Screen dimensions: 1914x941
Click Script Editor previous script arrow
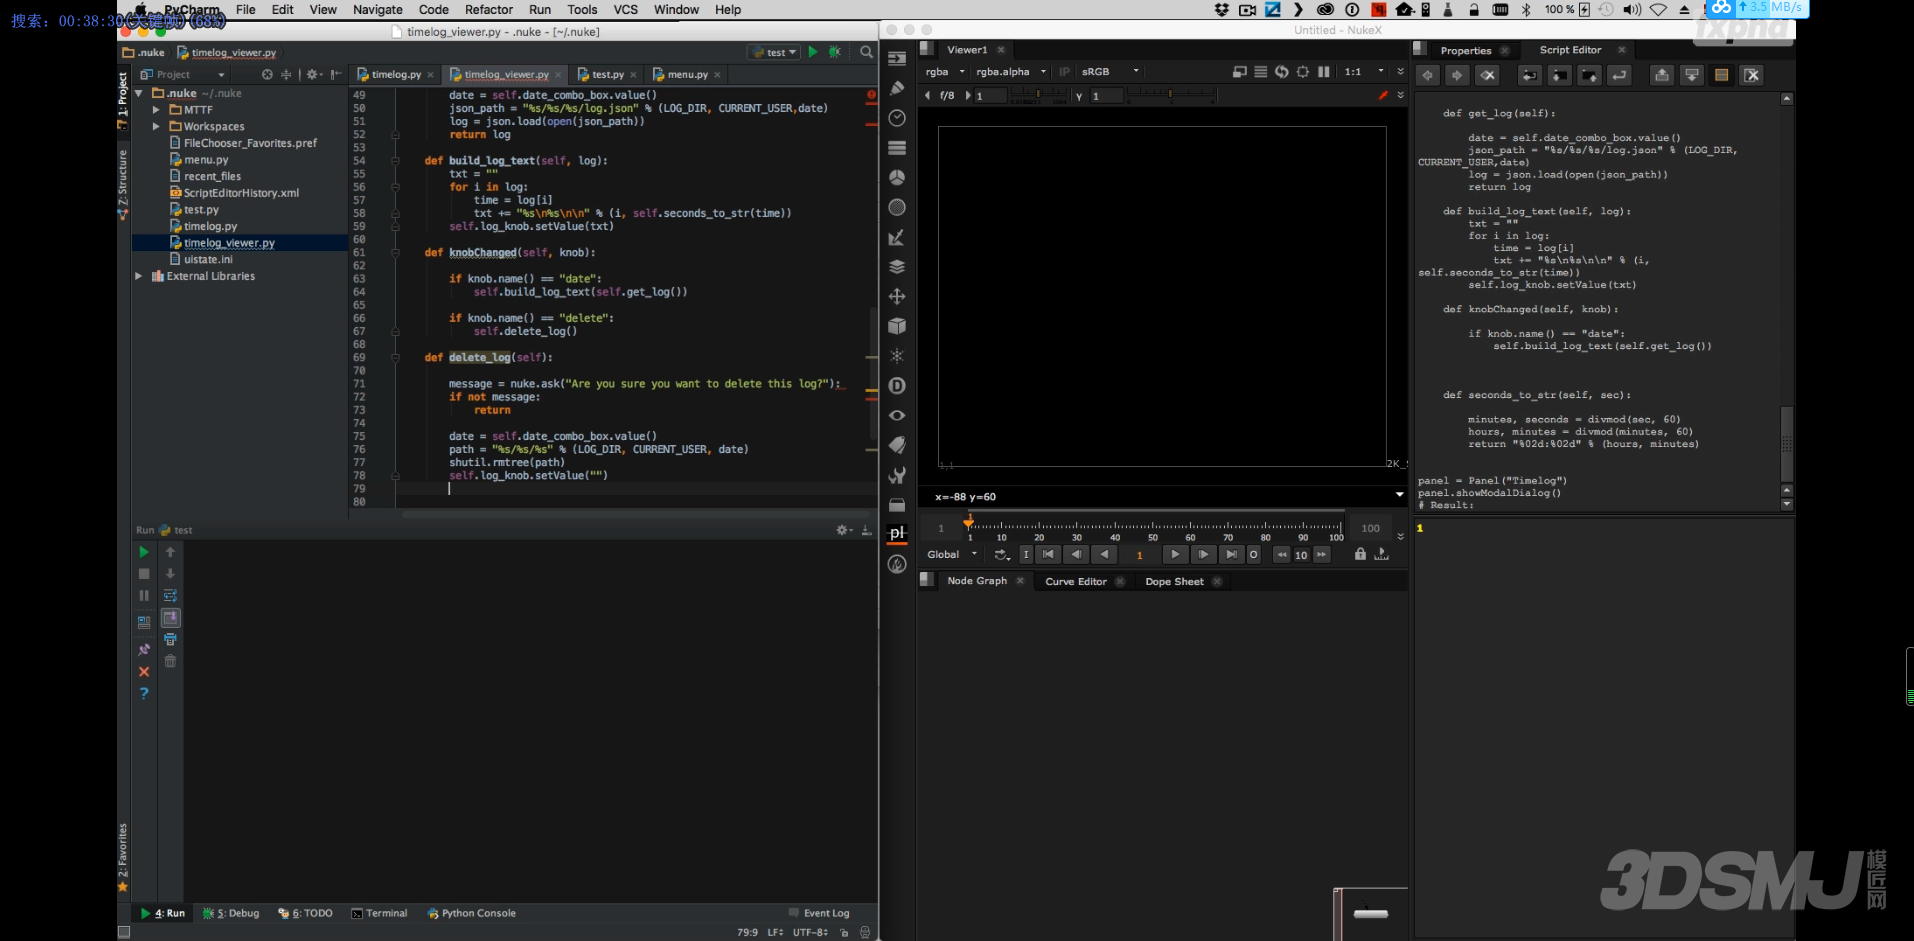[x=1428, y=75]
